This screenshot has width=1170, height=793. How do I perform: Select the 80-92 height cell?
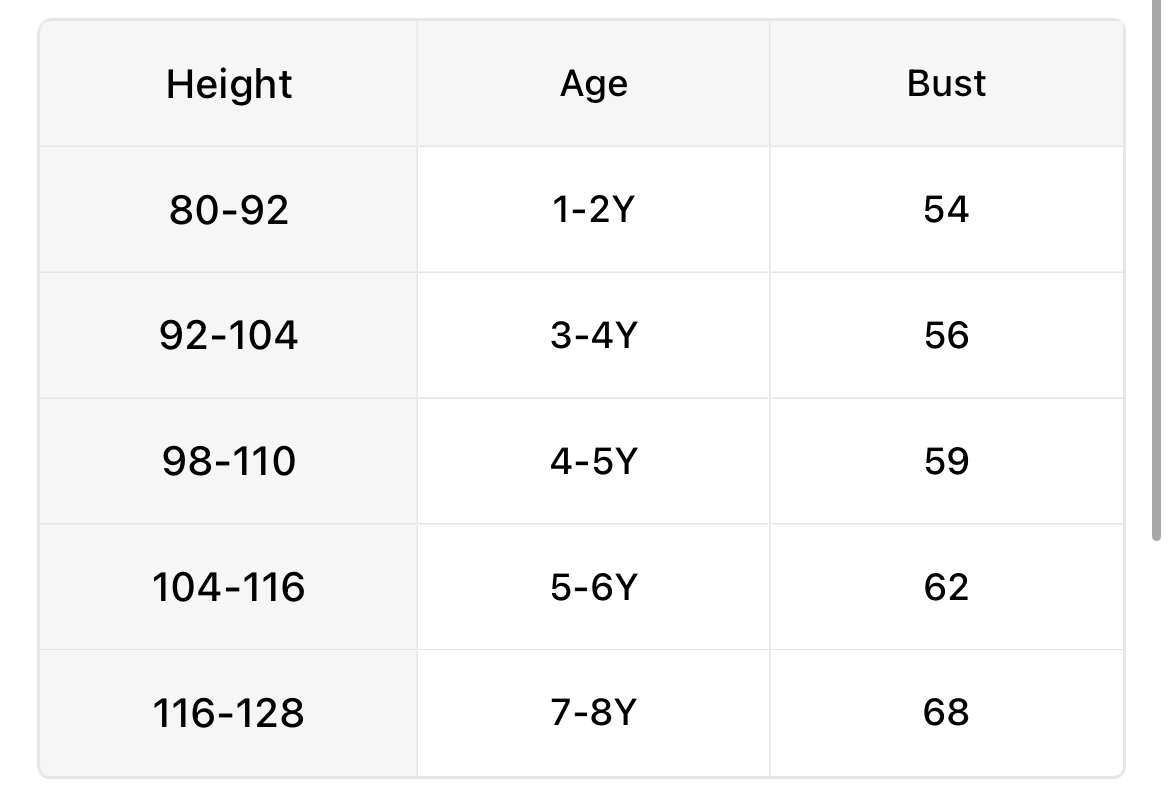click(229, 210)
